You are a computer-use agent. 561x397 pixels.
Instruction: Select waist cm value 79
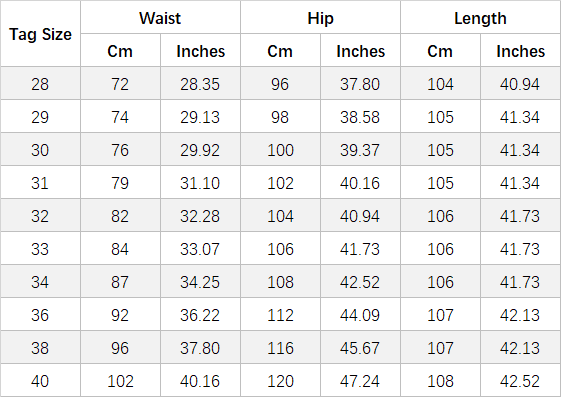click(120, 183)
